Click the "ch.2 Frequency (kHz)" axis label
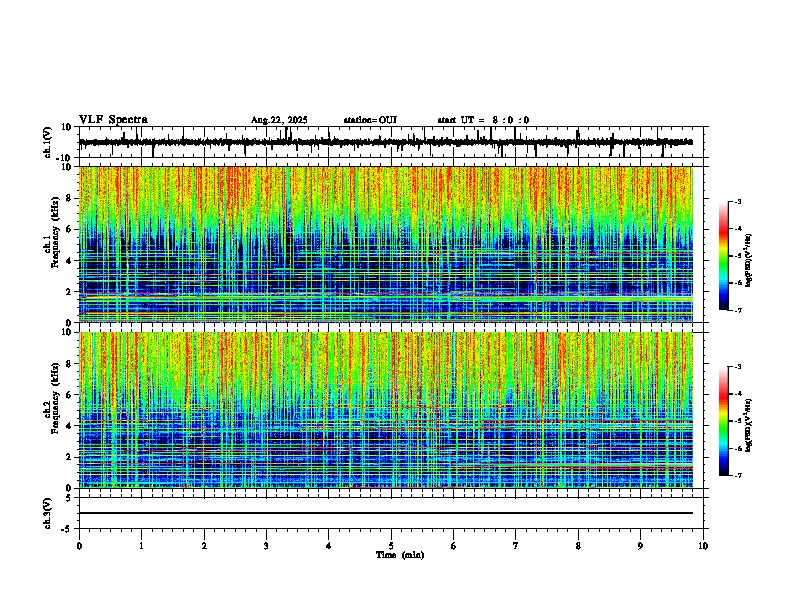This screenshot has height=612, width=792. click(x=51, y=398)
